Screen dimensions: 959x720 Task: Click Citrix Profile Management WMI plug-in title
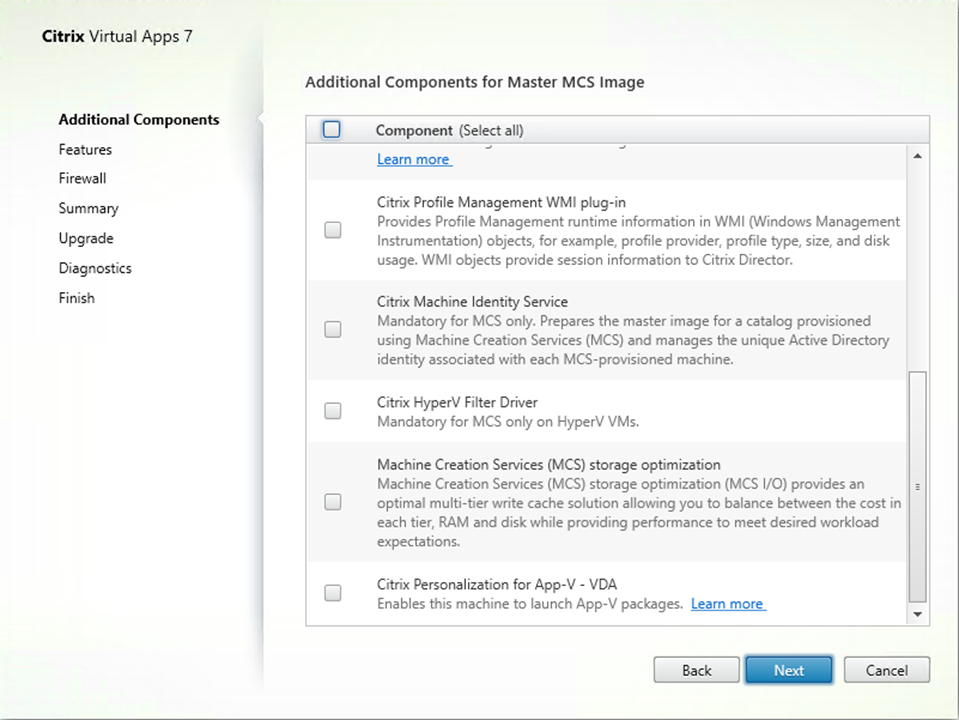(x=502, y=202)
